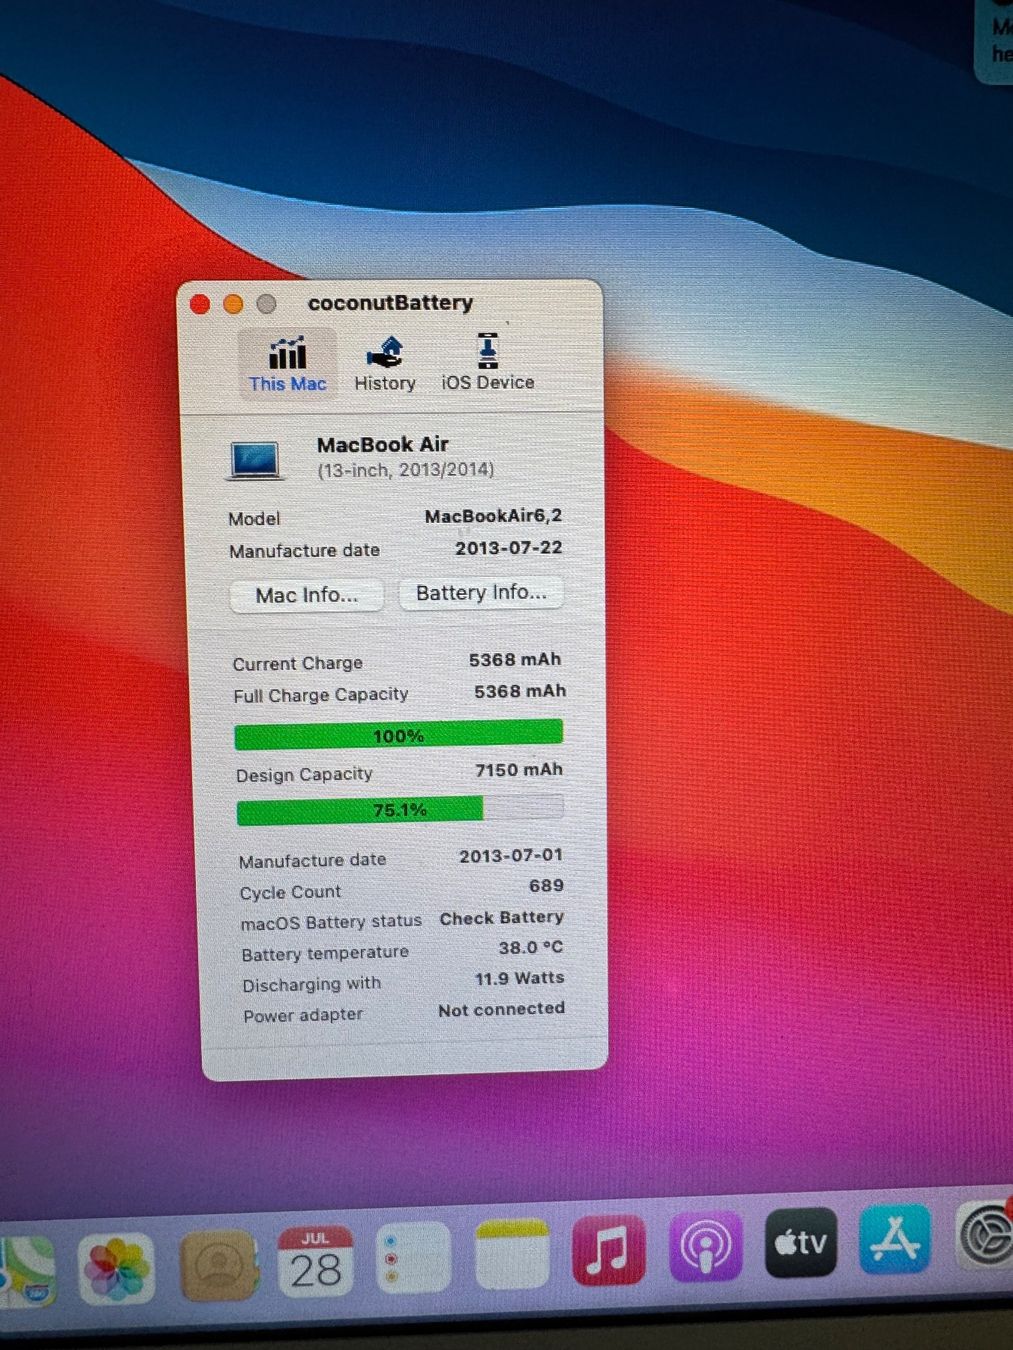
Task: Click the MacBook Air heading text
Action: [383, 444]
